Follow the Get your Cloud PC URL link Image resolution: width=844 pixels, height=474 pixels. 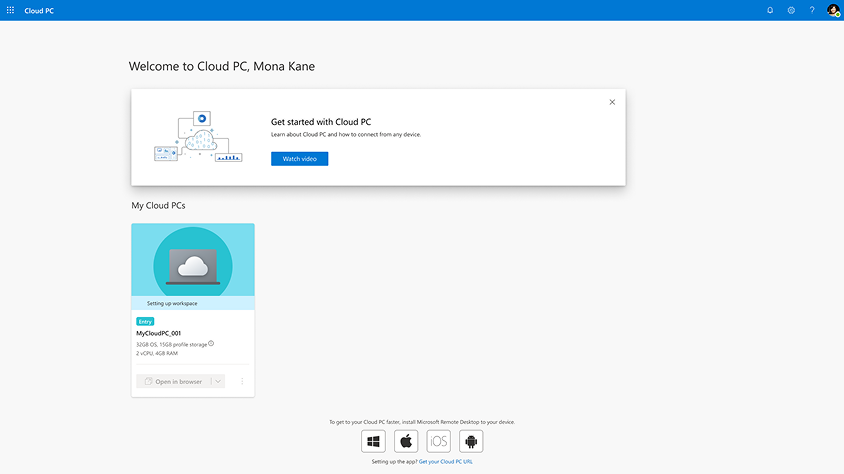[446, 462]
